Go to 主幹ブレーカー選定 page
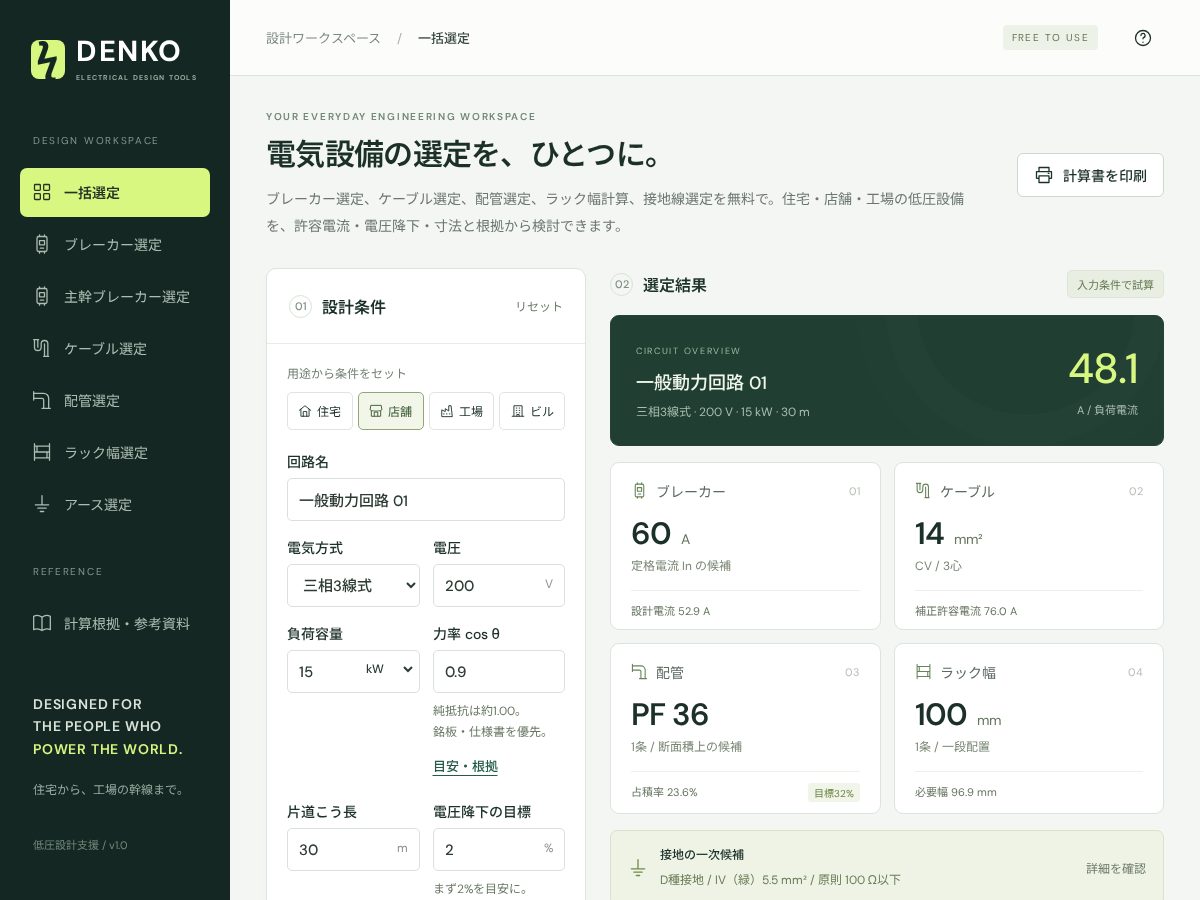 pyautogui.click(x=115, y=296)
